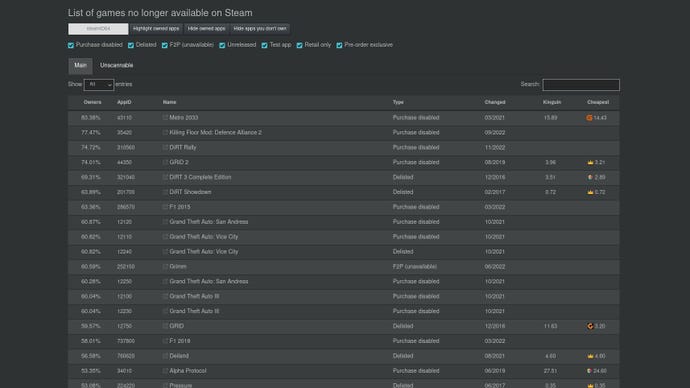Image resolution: width=690 pixels, height=388 pixels.
Task: Click the small box icon before DiRT 3 Complete Edition
Action: click(165, 177)
